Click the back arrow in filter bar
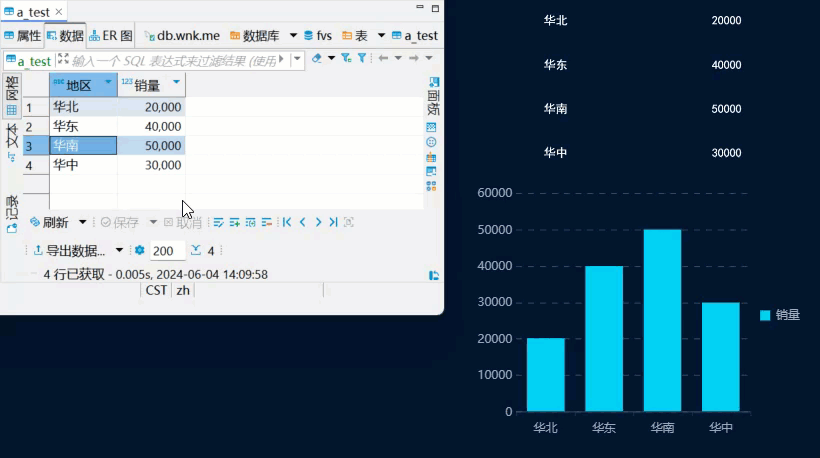 point(383,58)
